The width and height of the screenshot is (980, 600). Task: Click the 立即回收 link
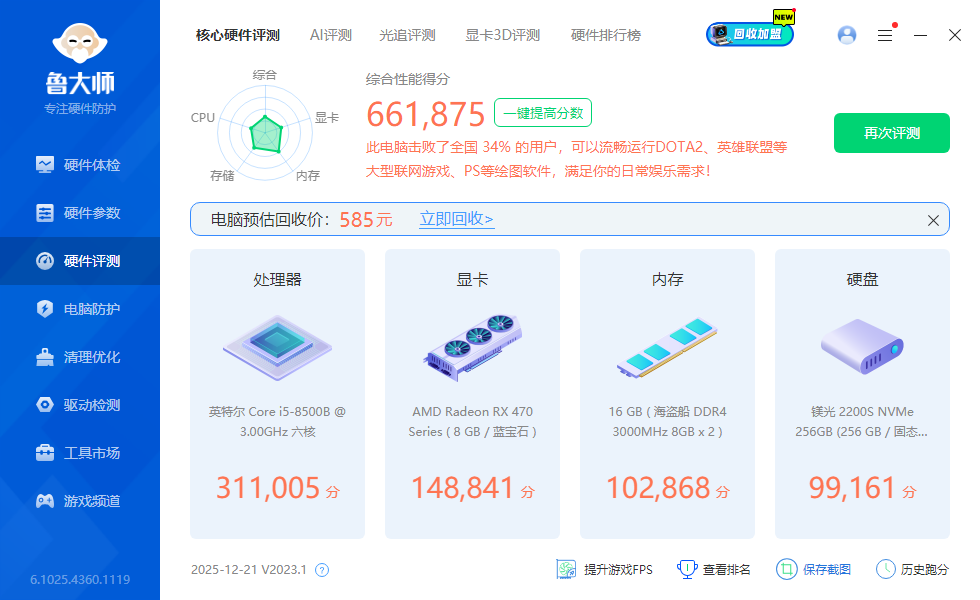pos(456,219)
